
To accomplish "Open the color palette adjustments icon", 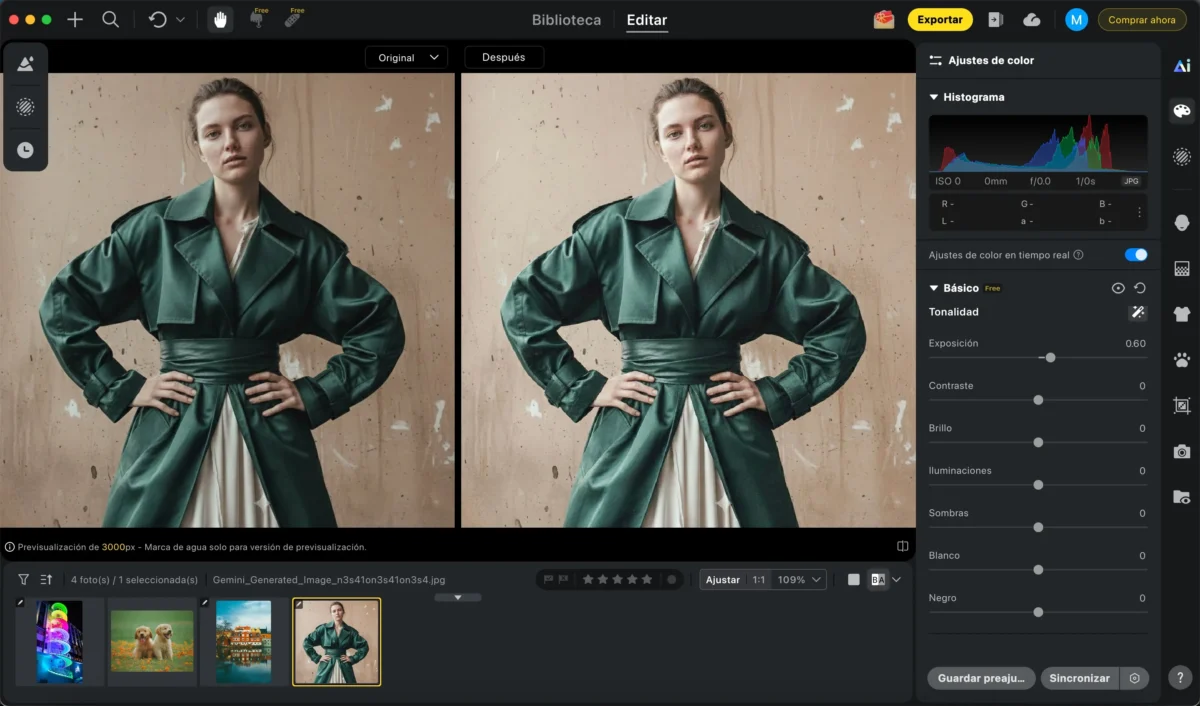I will 1181,111.
